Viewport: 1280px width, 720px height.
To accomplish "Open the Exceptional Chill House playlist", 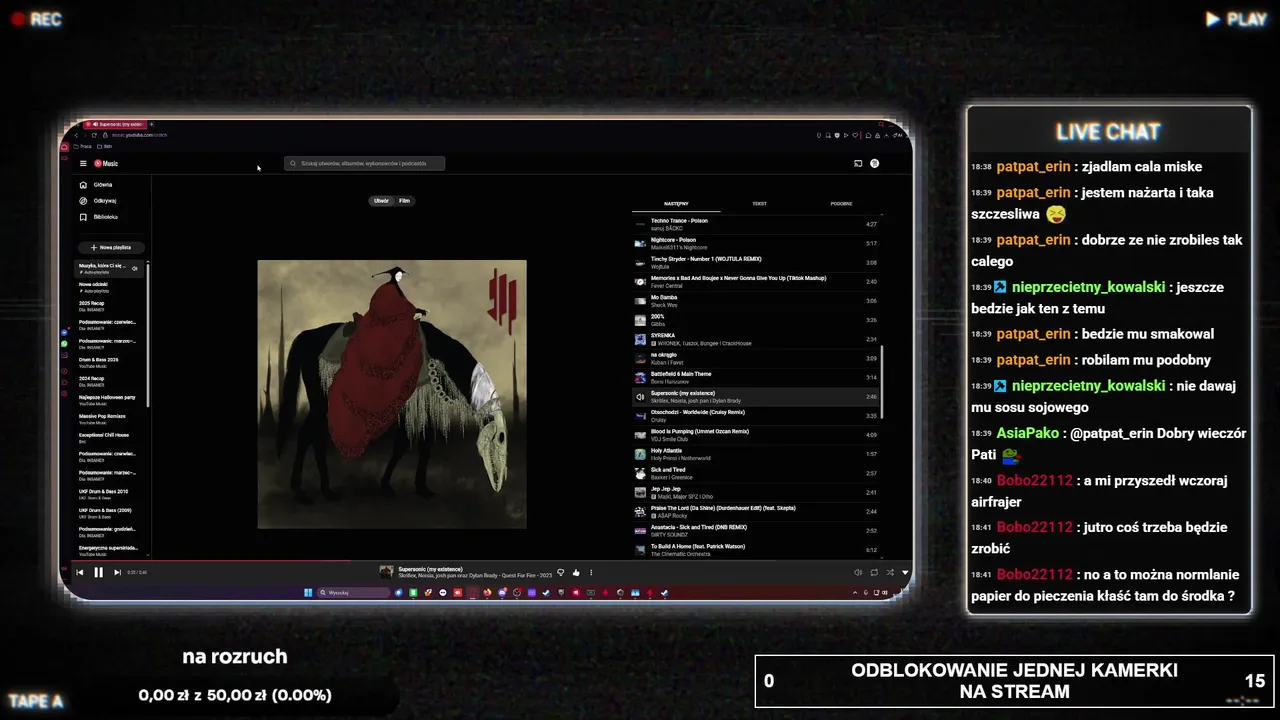I will pos(110,438).
